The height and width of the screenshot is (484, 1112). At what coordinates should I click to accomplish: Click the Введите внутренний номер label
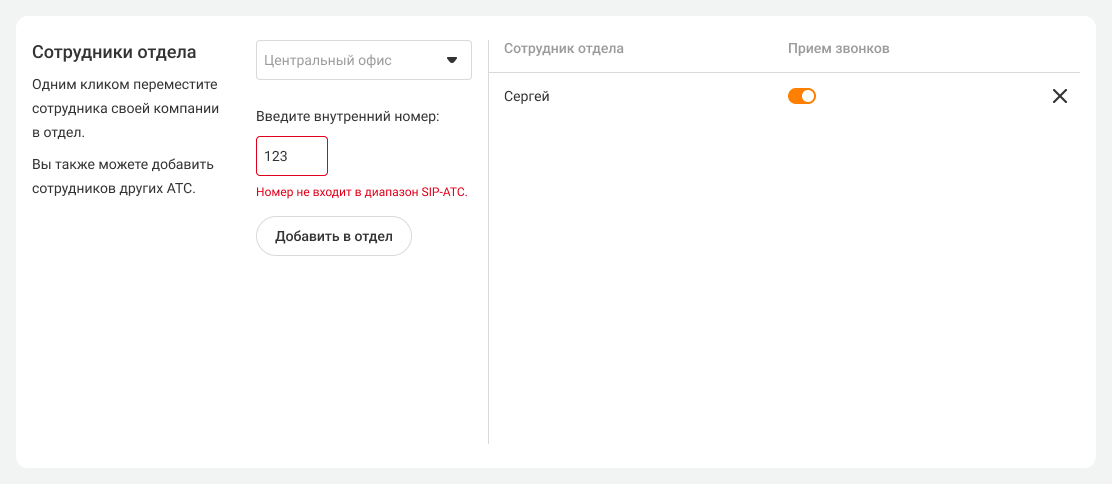click(348, 116)
